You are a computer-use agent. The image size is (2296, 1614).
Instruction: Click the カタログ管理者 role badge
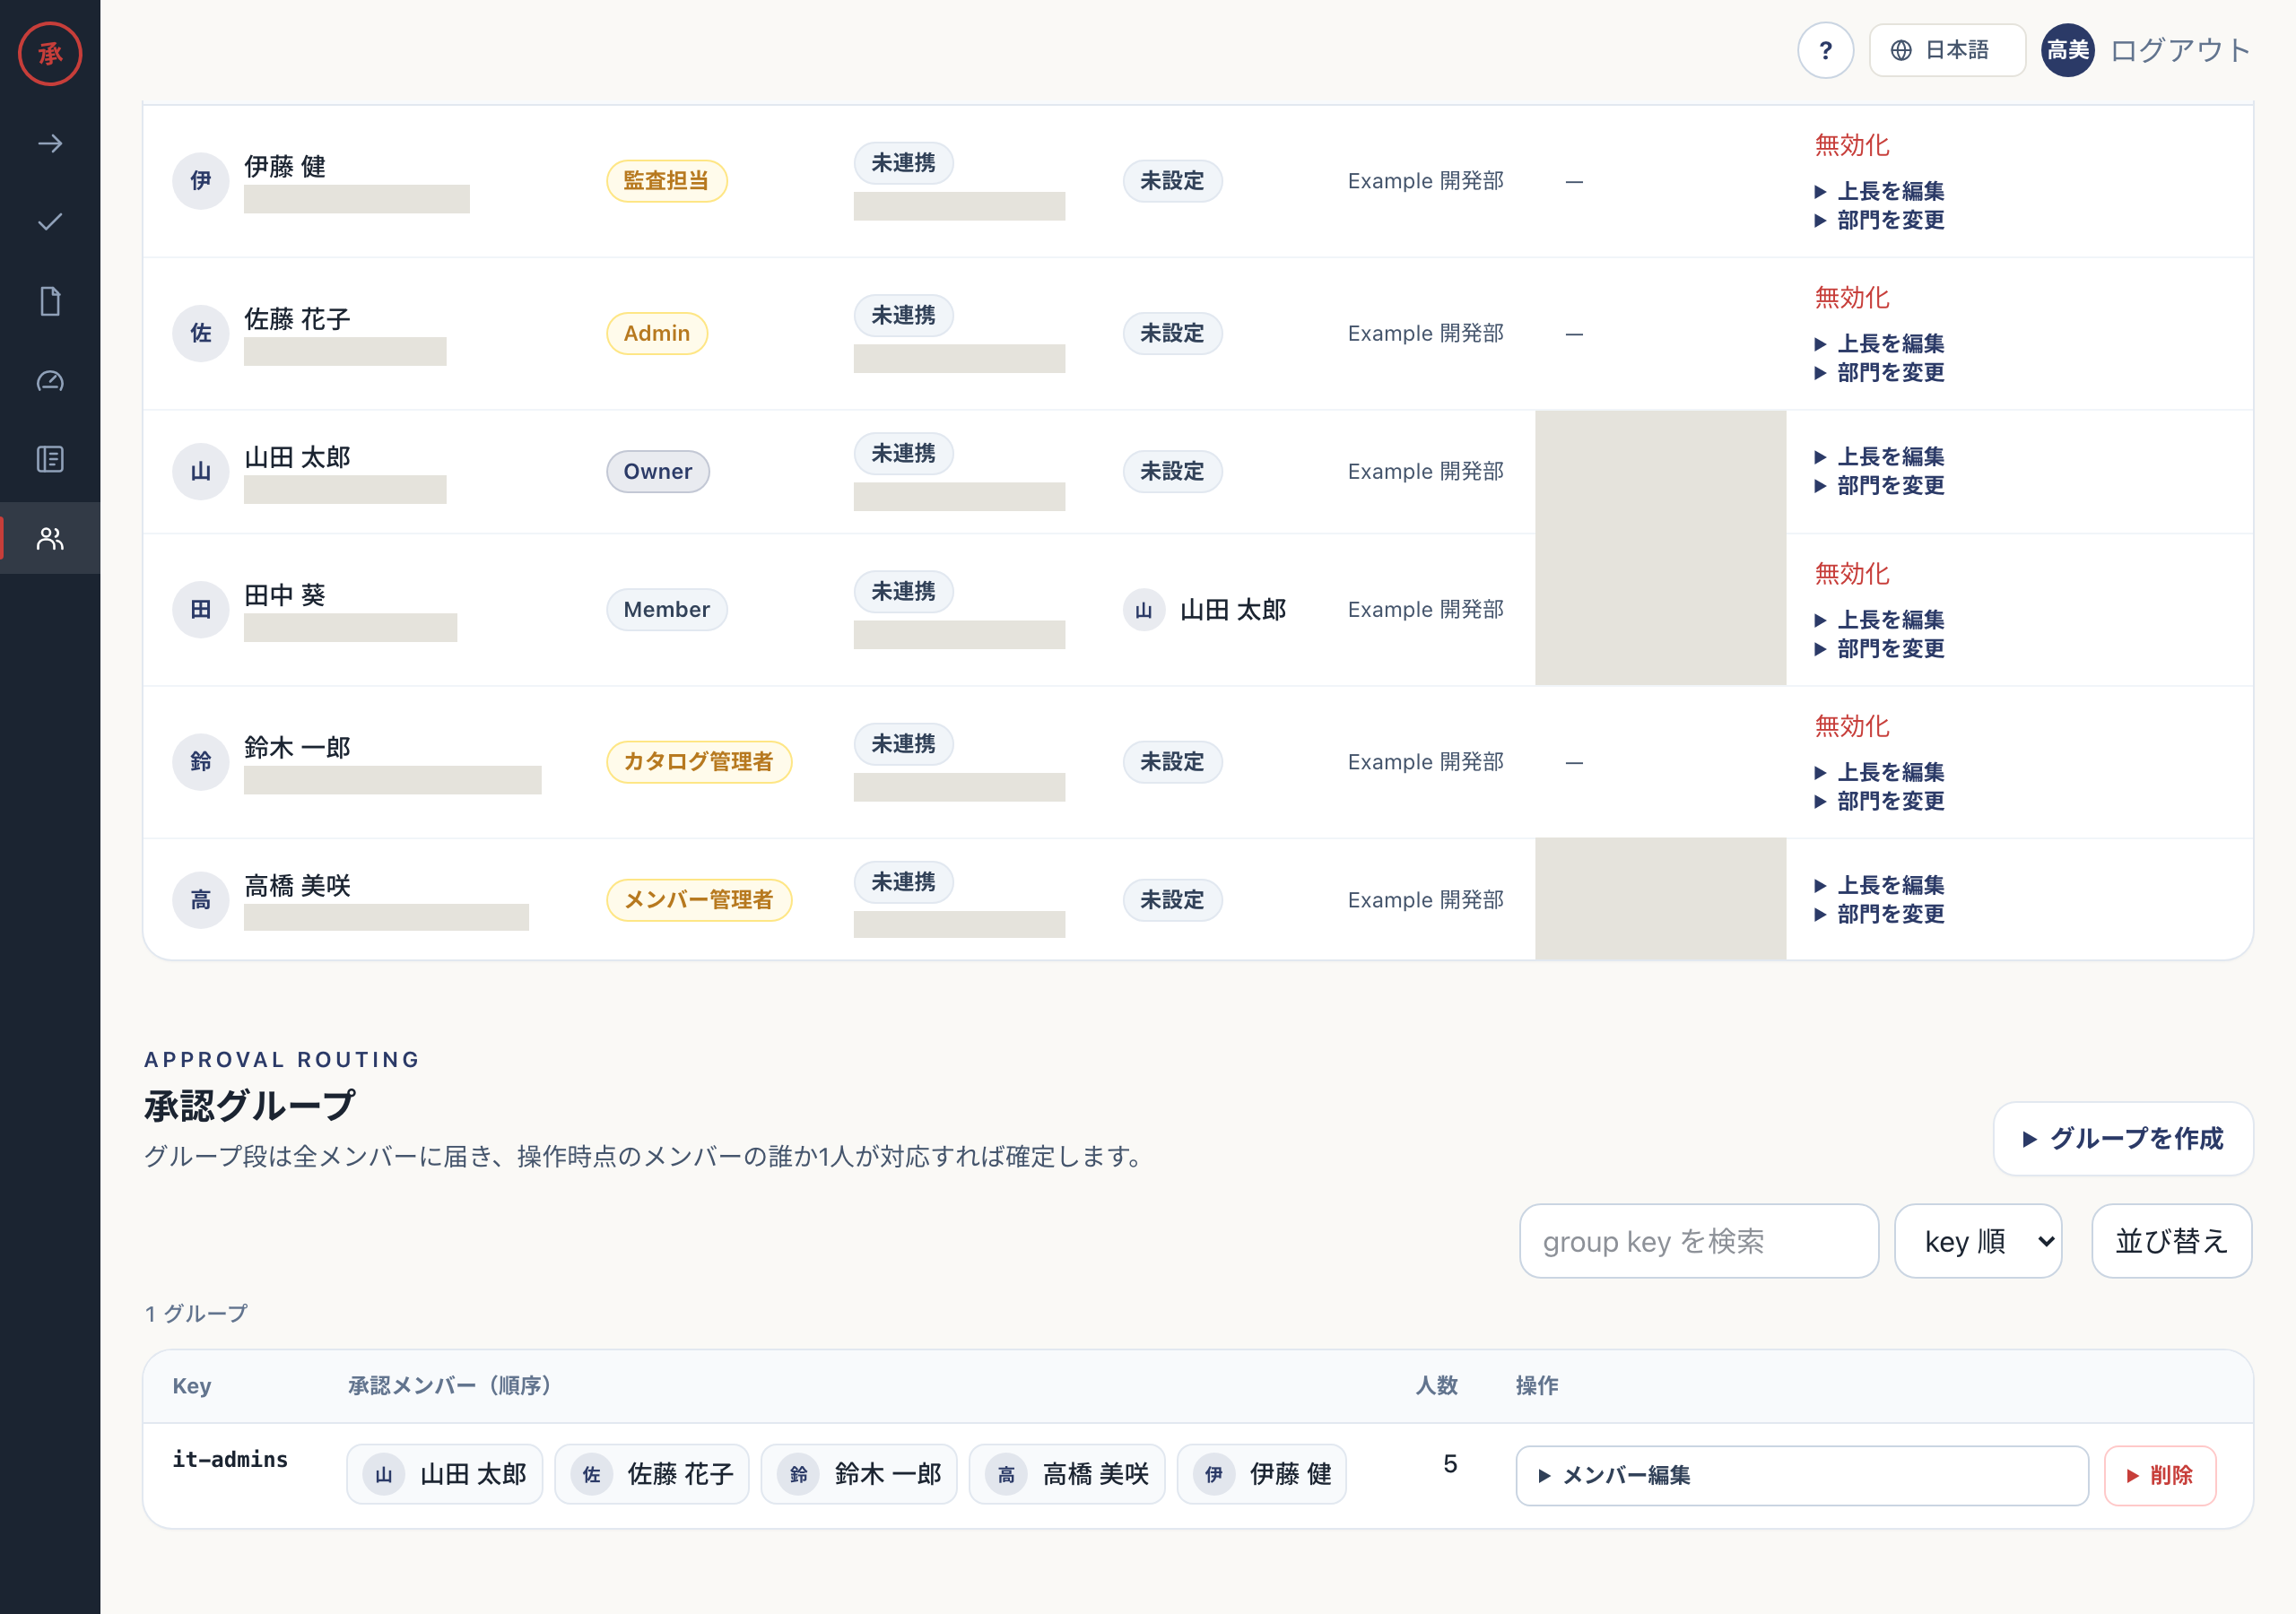click(698, 762)
